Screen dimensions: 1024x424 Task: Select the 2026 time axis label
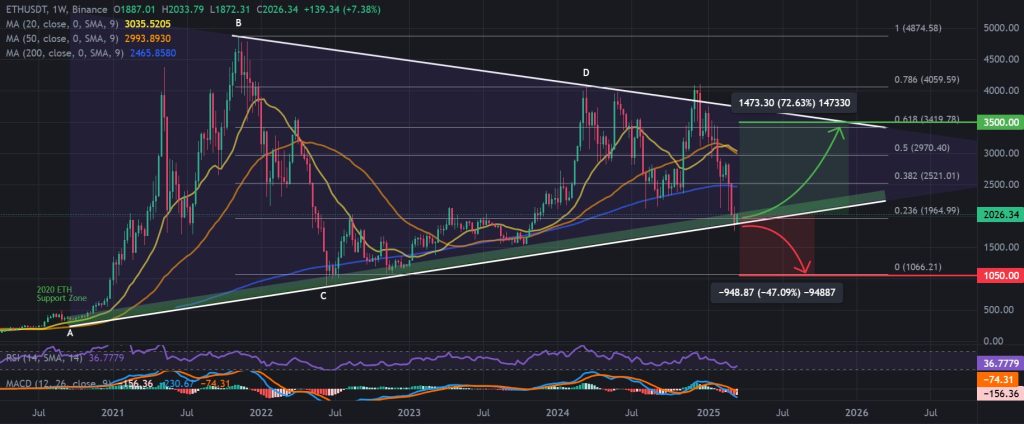tap(856, 413)
